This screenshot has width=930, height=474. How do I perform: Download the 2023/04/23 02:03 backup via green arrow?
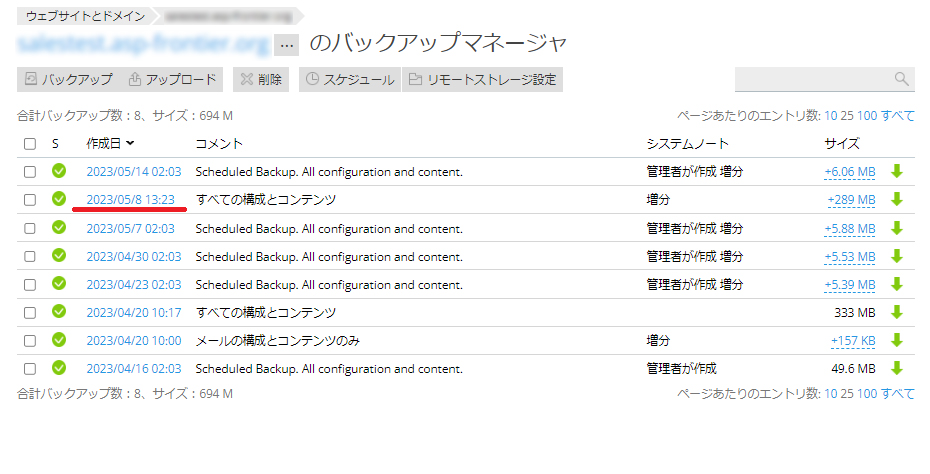point(897,284)
